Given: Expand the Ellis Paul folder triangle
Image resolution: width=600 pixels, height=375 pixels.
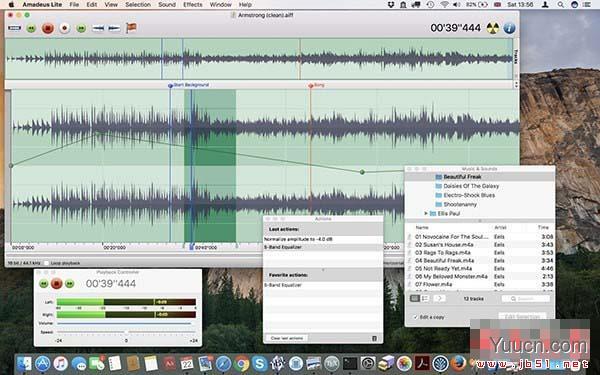Looking at the screenshot, I should [x=426, y=214].
